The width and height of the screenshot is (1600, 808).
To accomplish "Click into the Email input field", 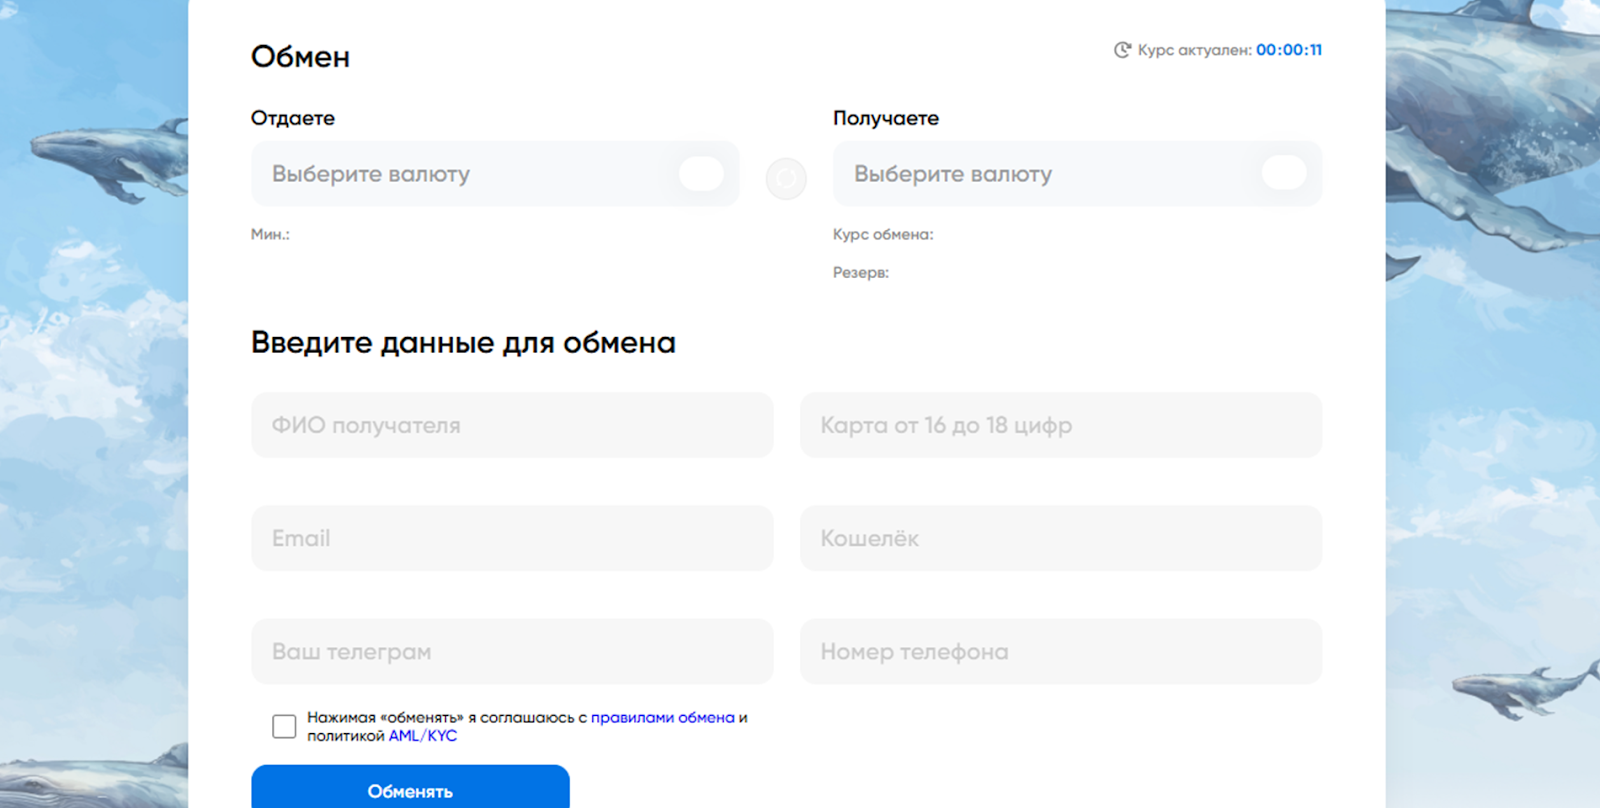I will pyautogui.click(x=512, y=538).
